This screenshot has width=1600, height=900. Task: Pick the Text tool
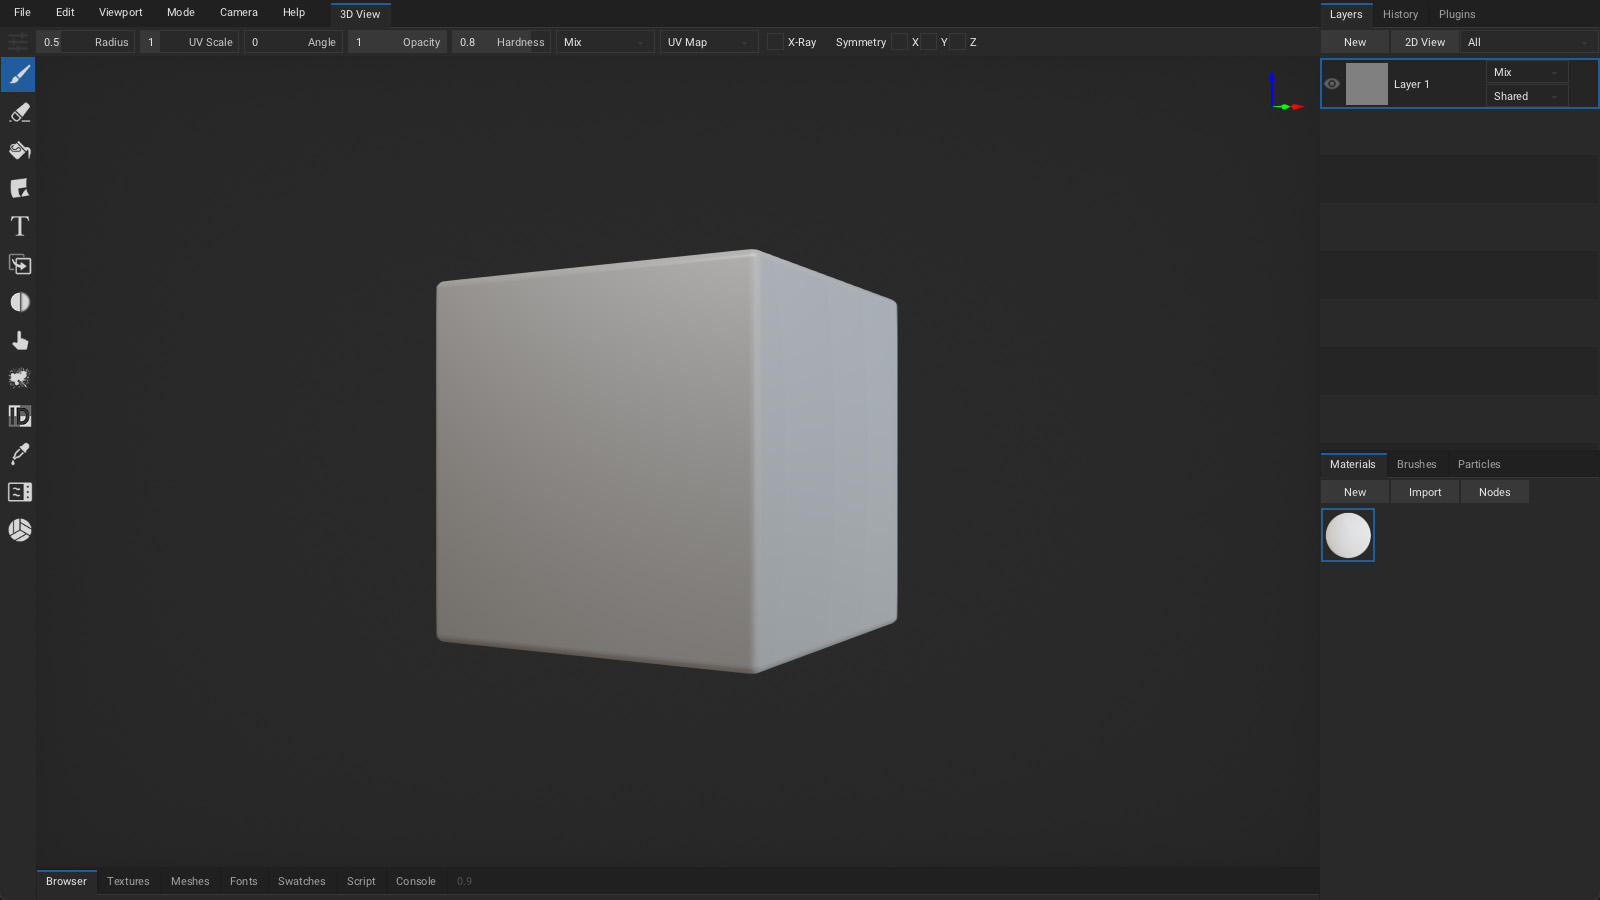tap(19, 227)
